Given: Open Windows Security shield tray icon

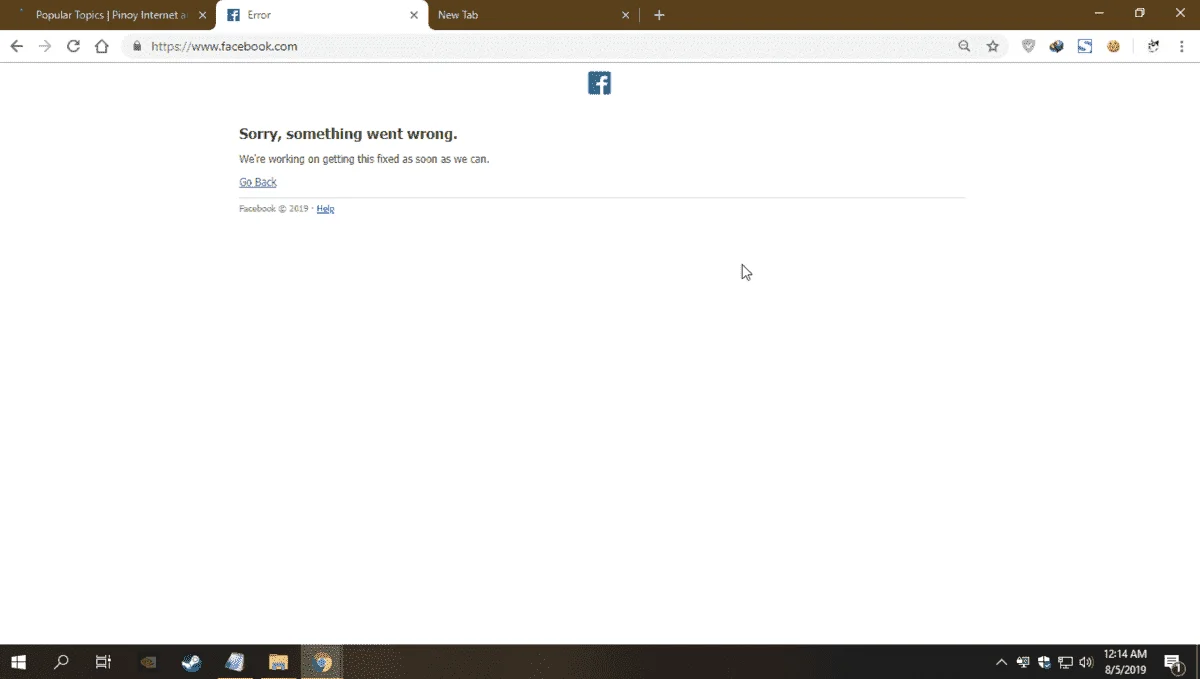Looking at the screenshot, I should (x=1044, y=662).
